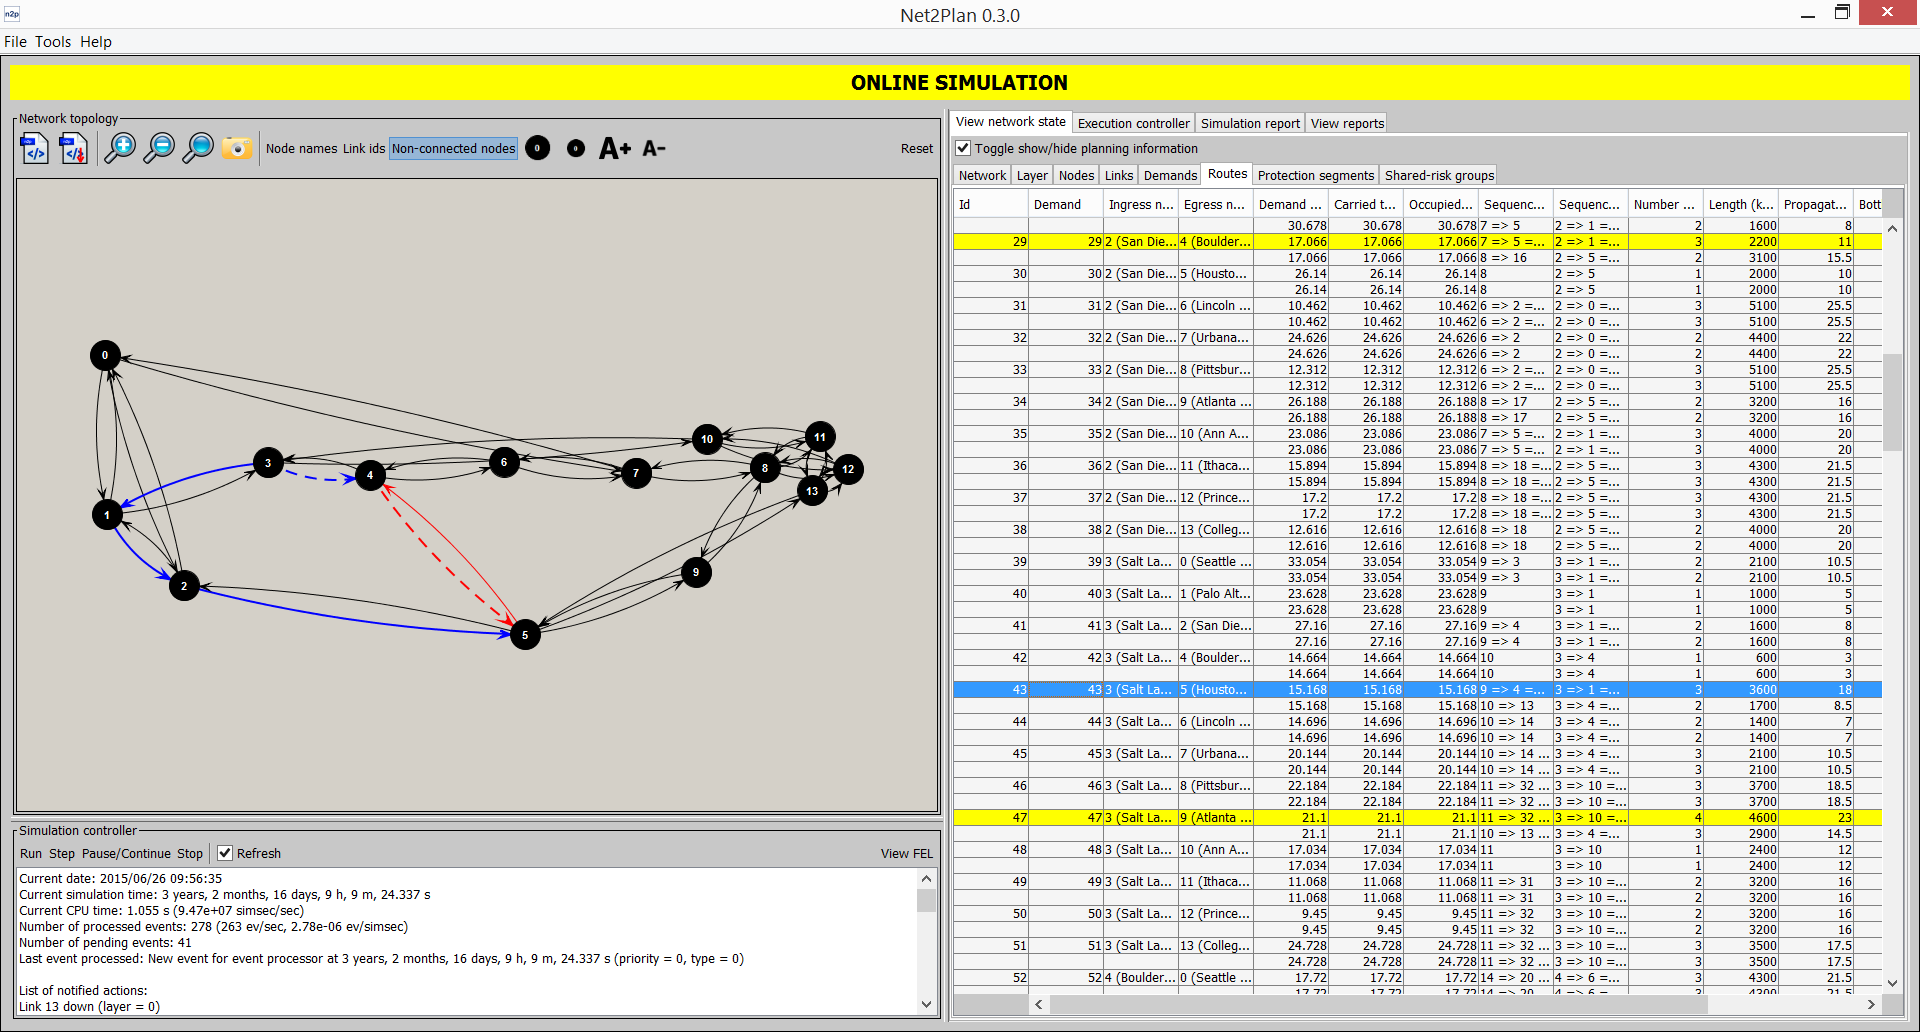Switch to the Execution controller tab
This screenshot has width=1920, height=1033.
(1133, 123)
